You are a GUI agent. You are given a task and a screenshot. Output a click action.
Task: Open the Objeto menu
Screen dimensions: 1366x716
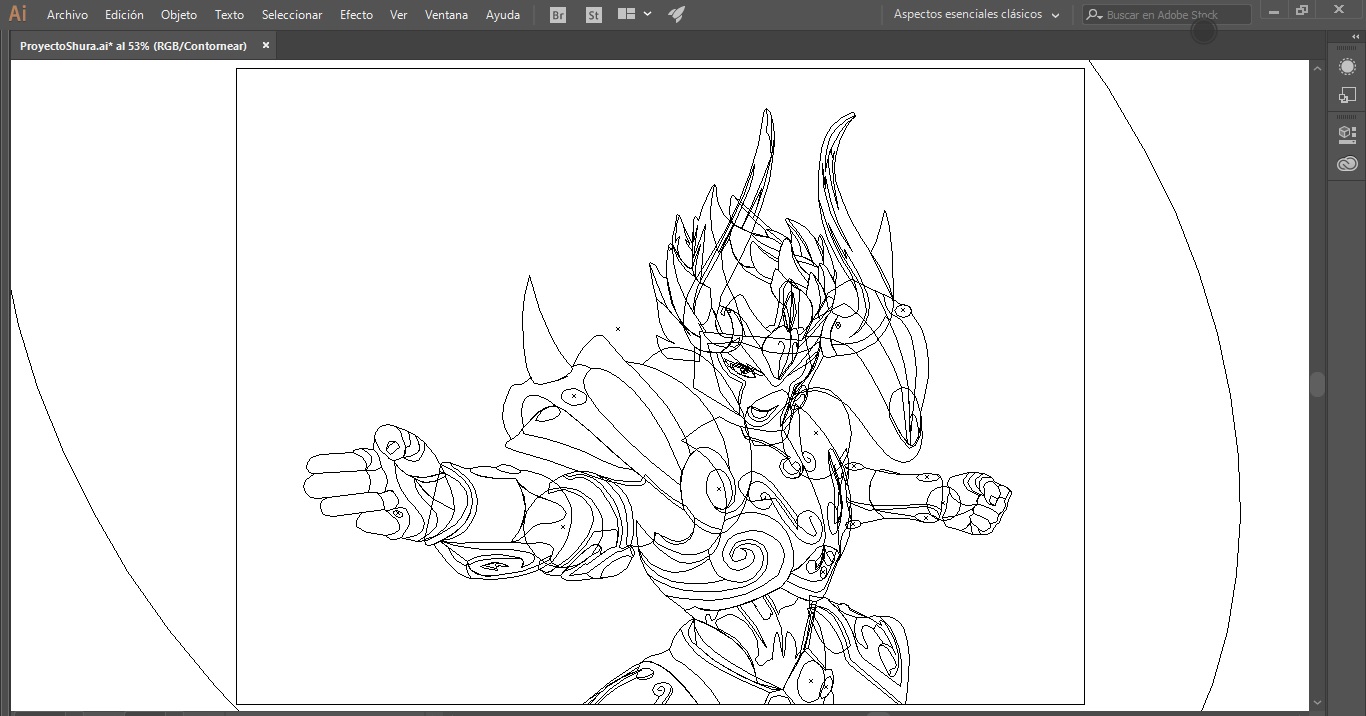(x=179, y=15)
